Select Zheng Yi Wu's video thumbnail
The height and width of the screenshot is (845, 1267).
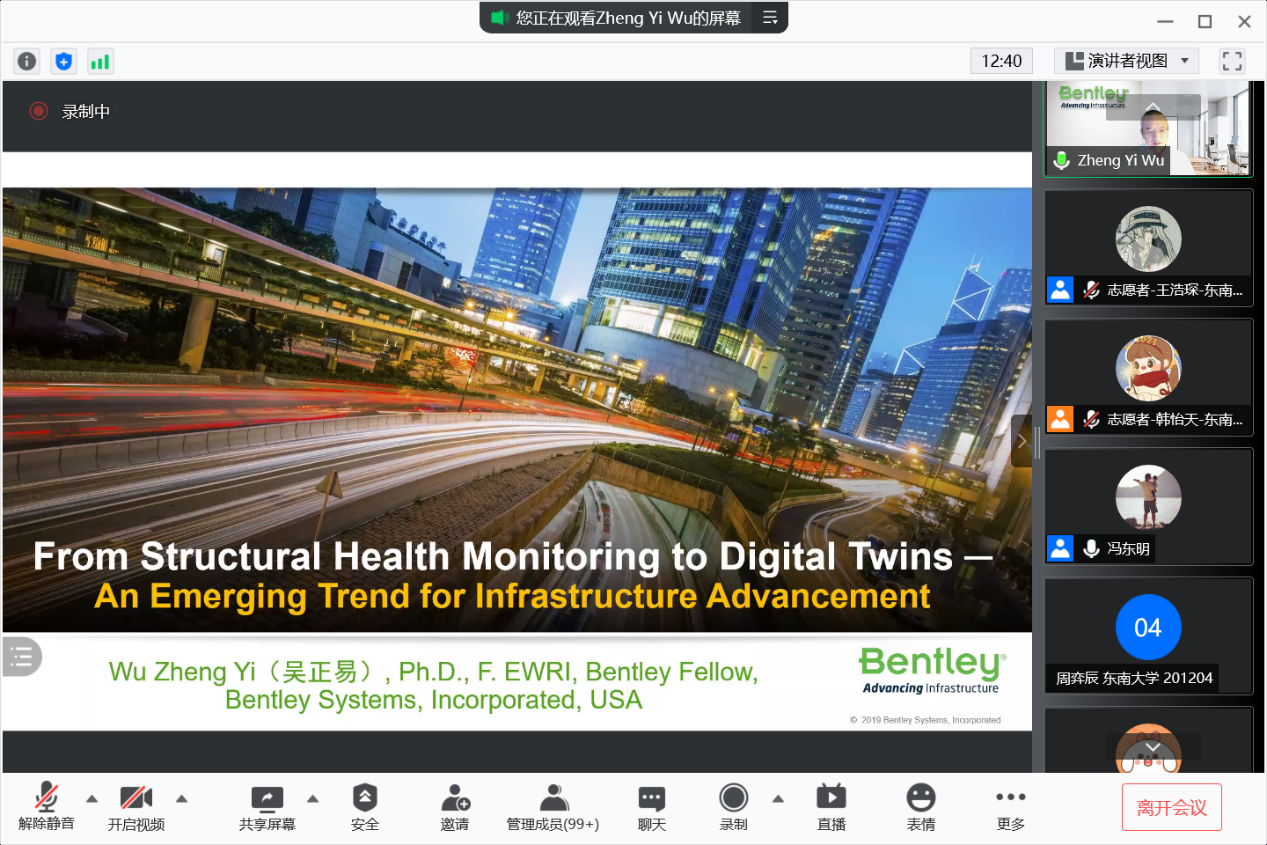[1147, 129]
